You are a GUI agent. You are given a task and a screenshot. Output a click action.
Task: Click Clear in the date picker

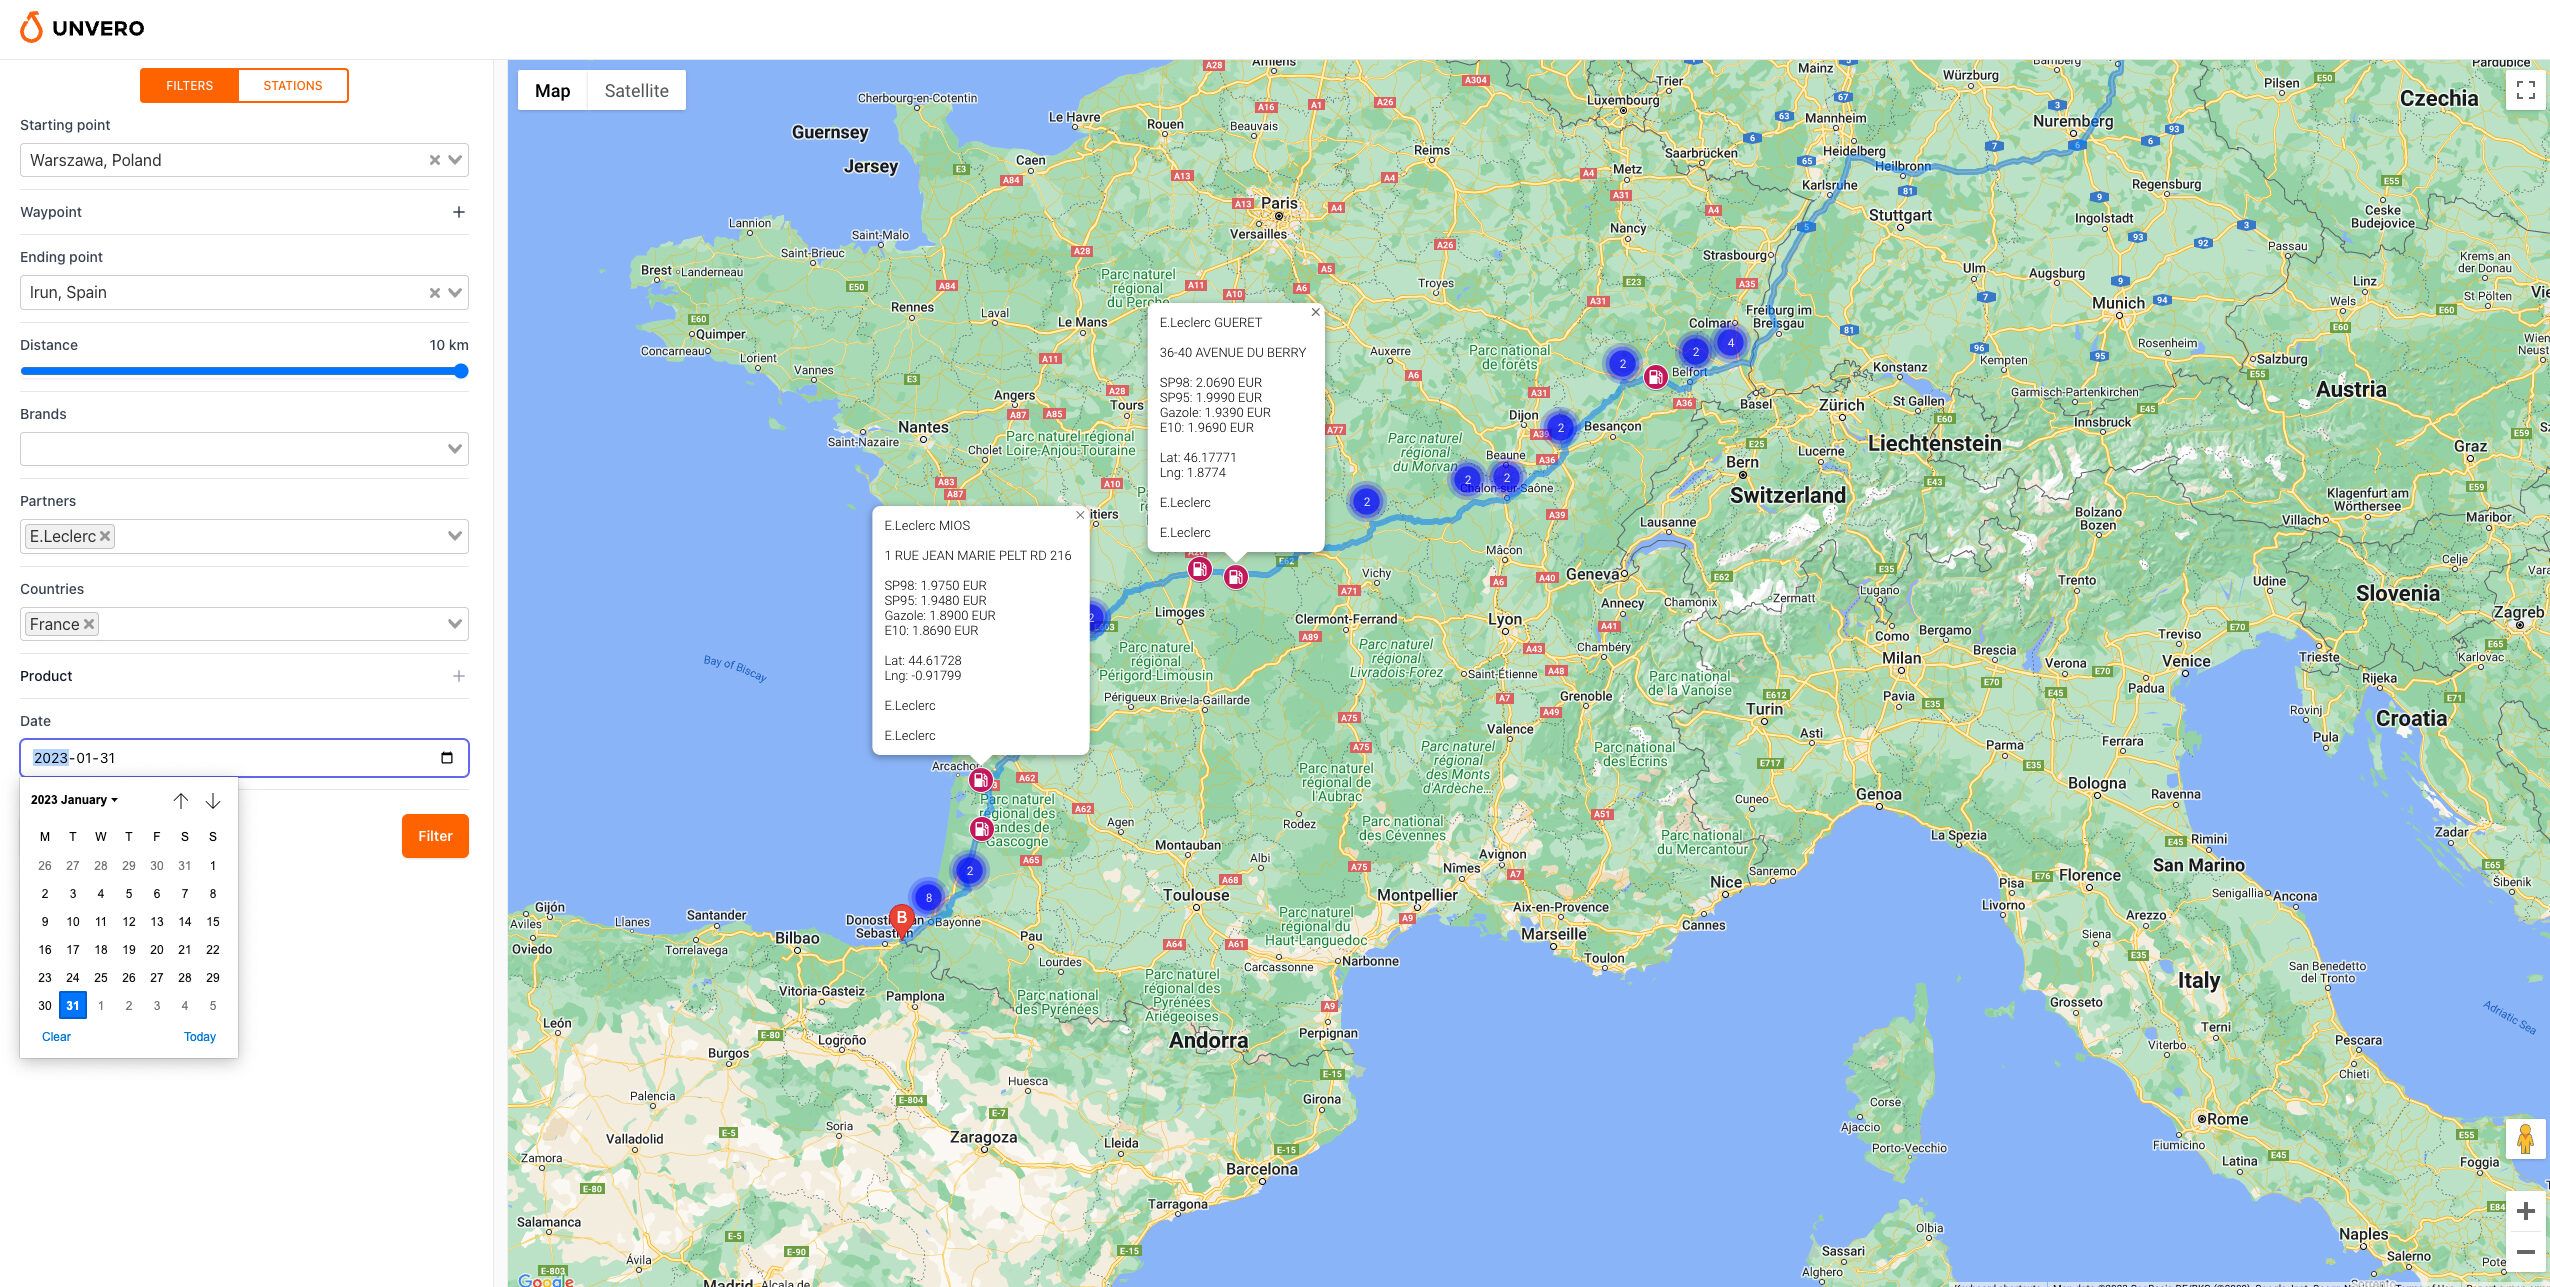pos(56,1037)
